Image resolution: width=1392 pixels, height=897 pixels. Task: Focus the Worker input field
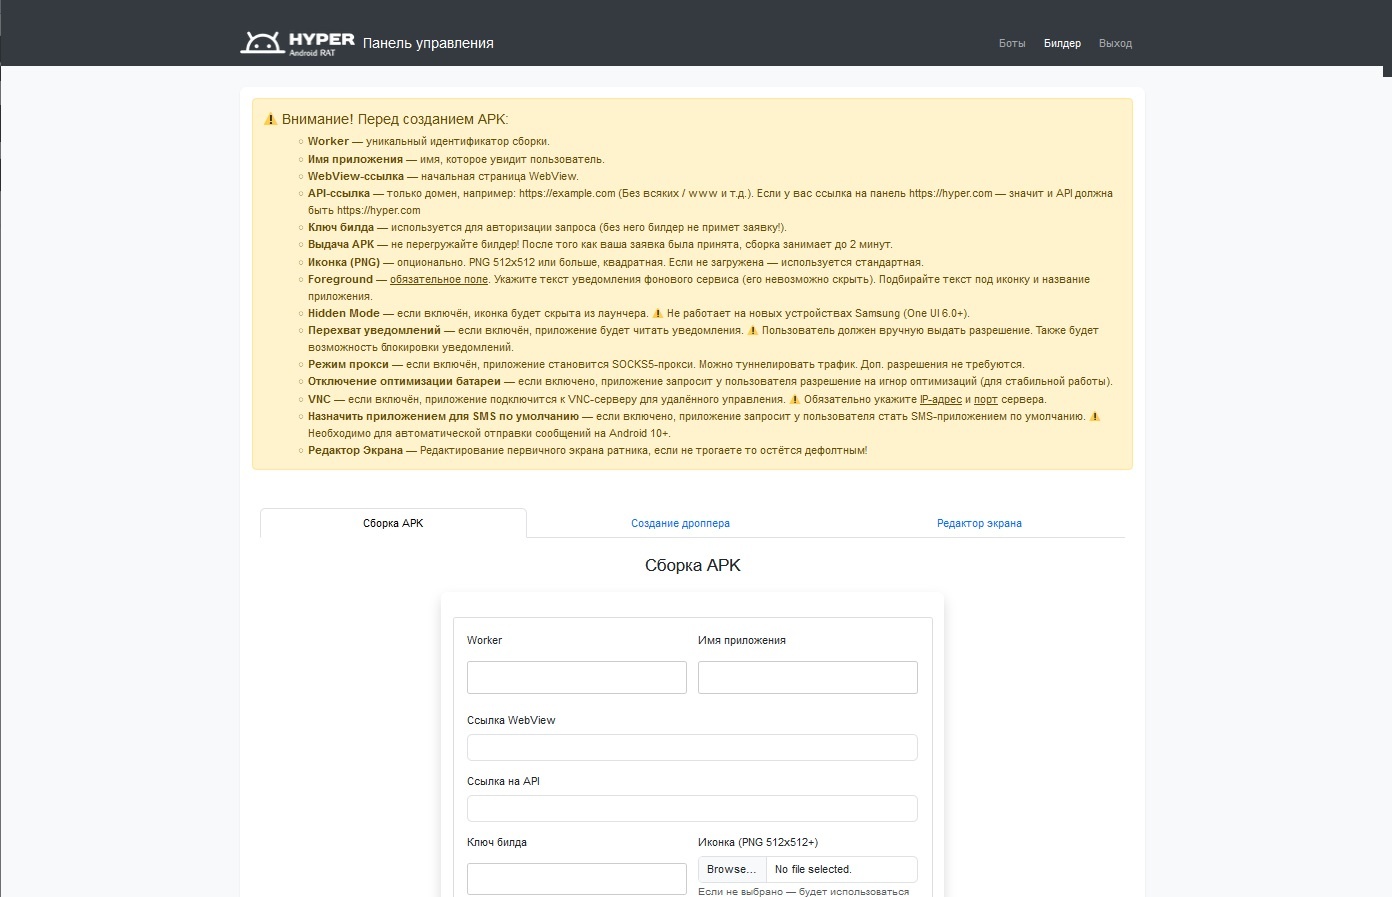pos(576,678)
